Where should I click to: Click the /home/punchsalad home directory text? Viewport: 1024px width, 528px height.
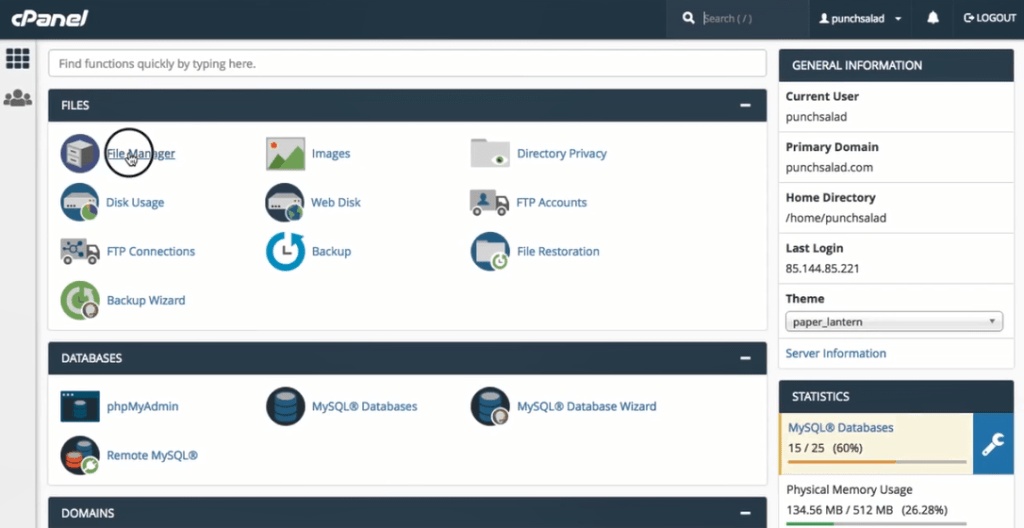click(836, 218)
